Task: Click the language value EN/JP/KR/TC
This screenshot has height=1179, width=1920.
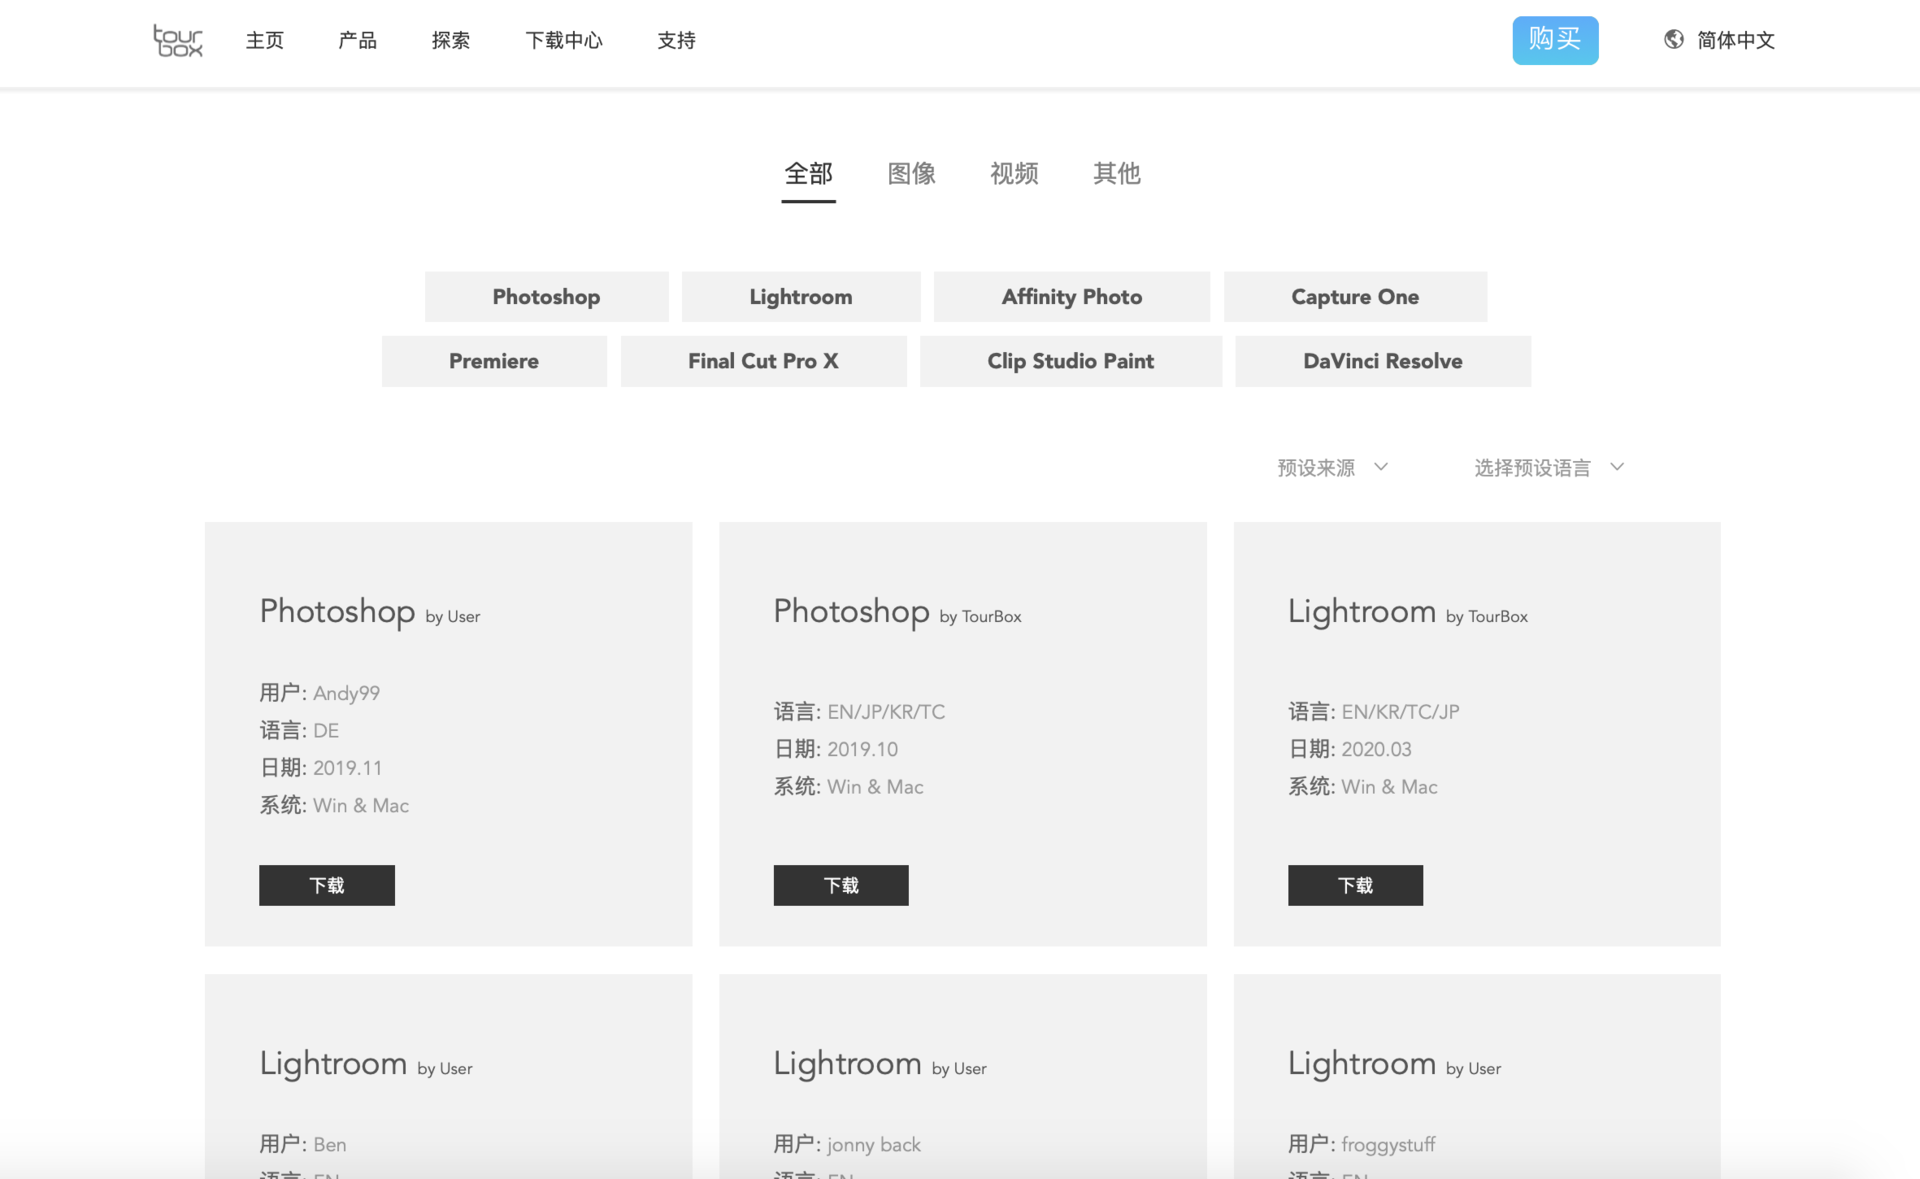Action: [x=886, y=712]
